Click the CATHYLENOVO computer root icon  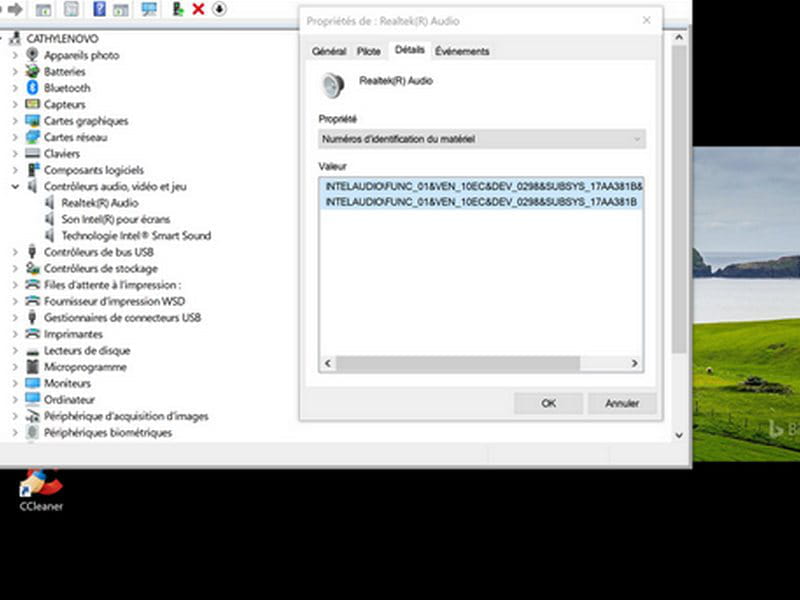[15, 38]
